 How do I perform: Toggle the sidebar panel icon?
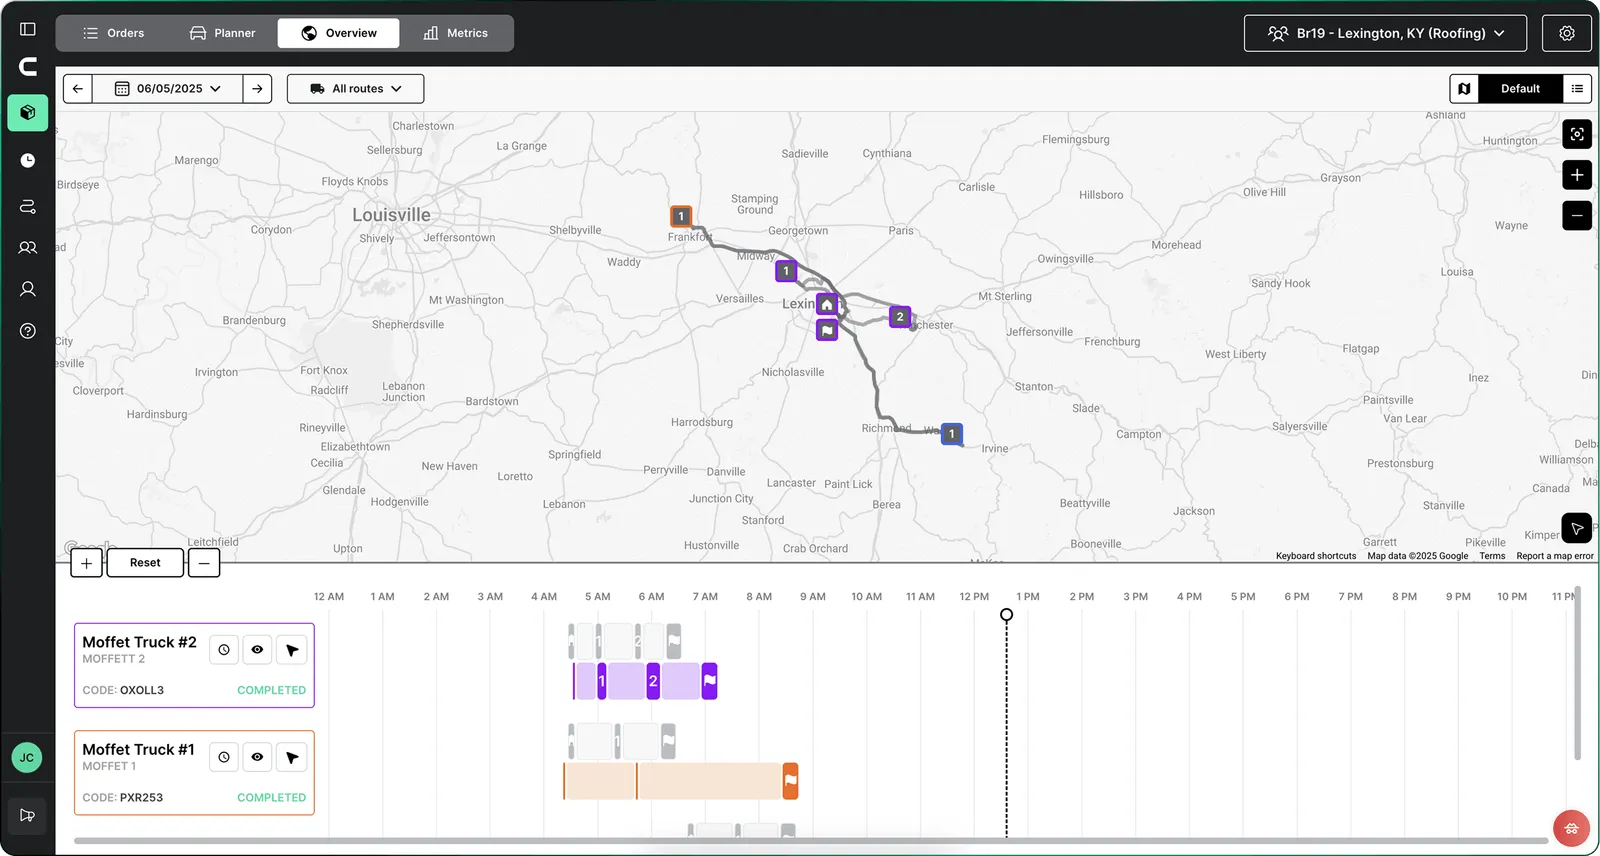[x=28, y=29]
